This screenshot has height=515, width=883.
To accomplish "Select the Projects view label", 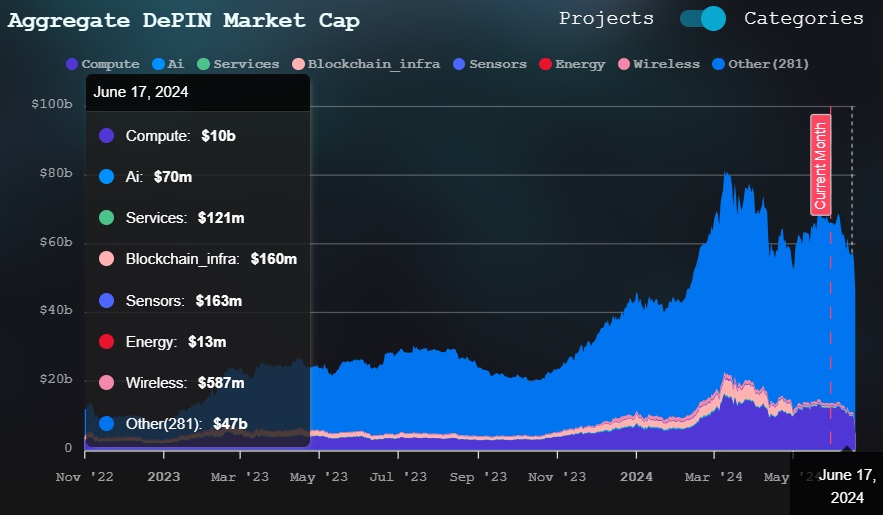I will click(x=606, y=18).
